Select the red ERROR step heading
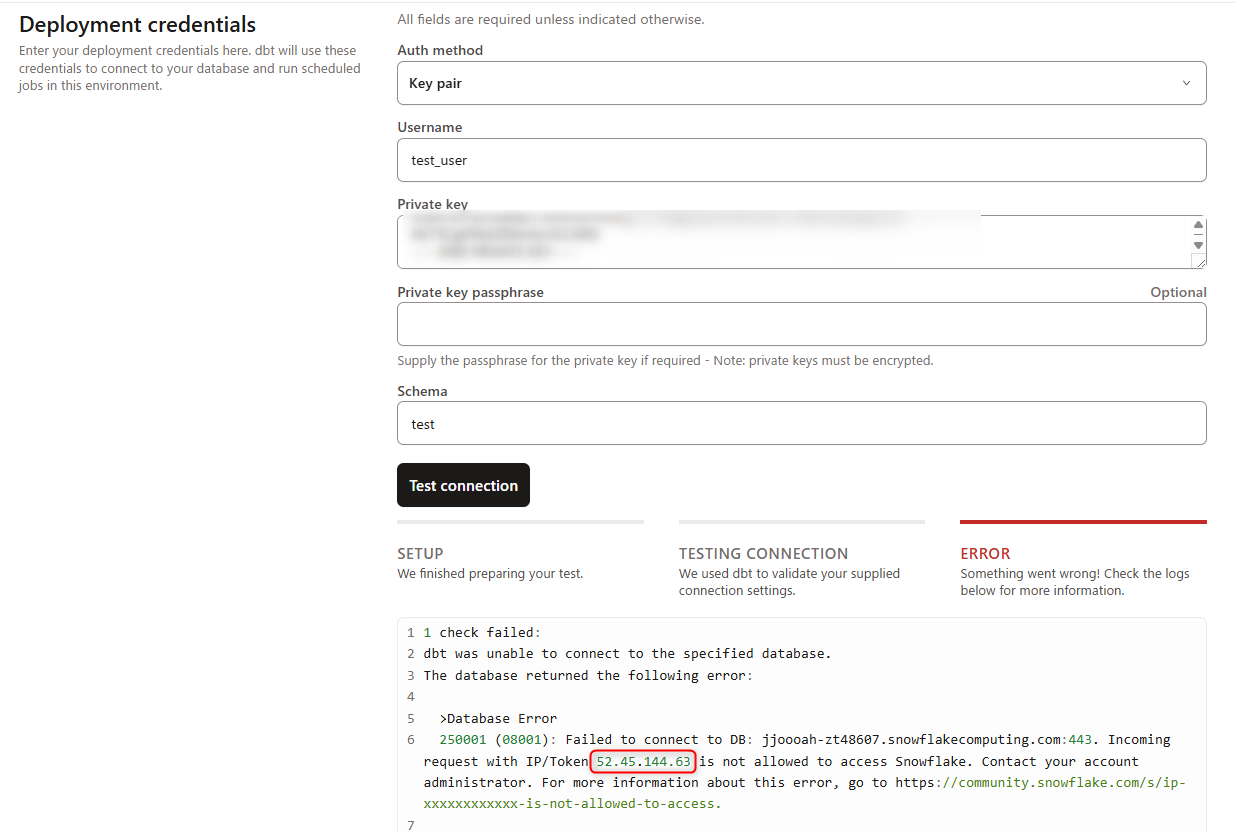Image resolution: width=1235 pixels, height=832 pixels. pyautogui.click(x=985, y=553)
